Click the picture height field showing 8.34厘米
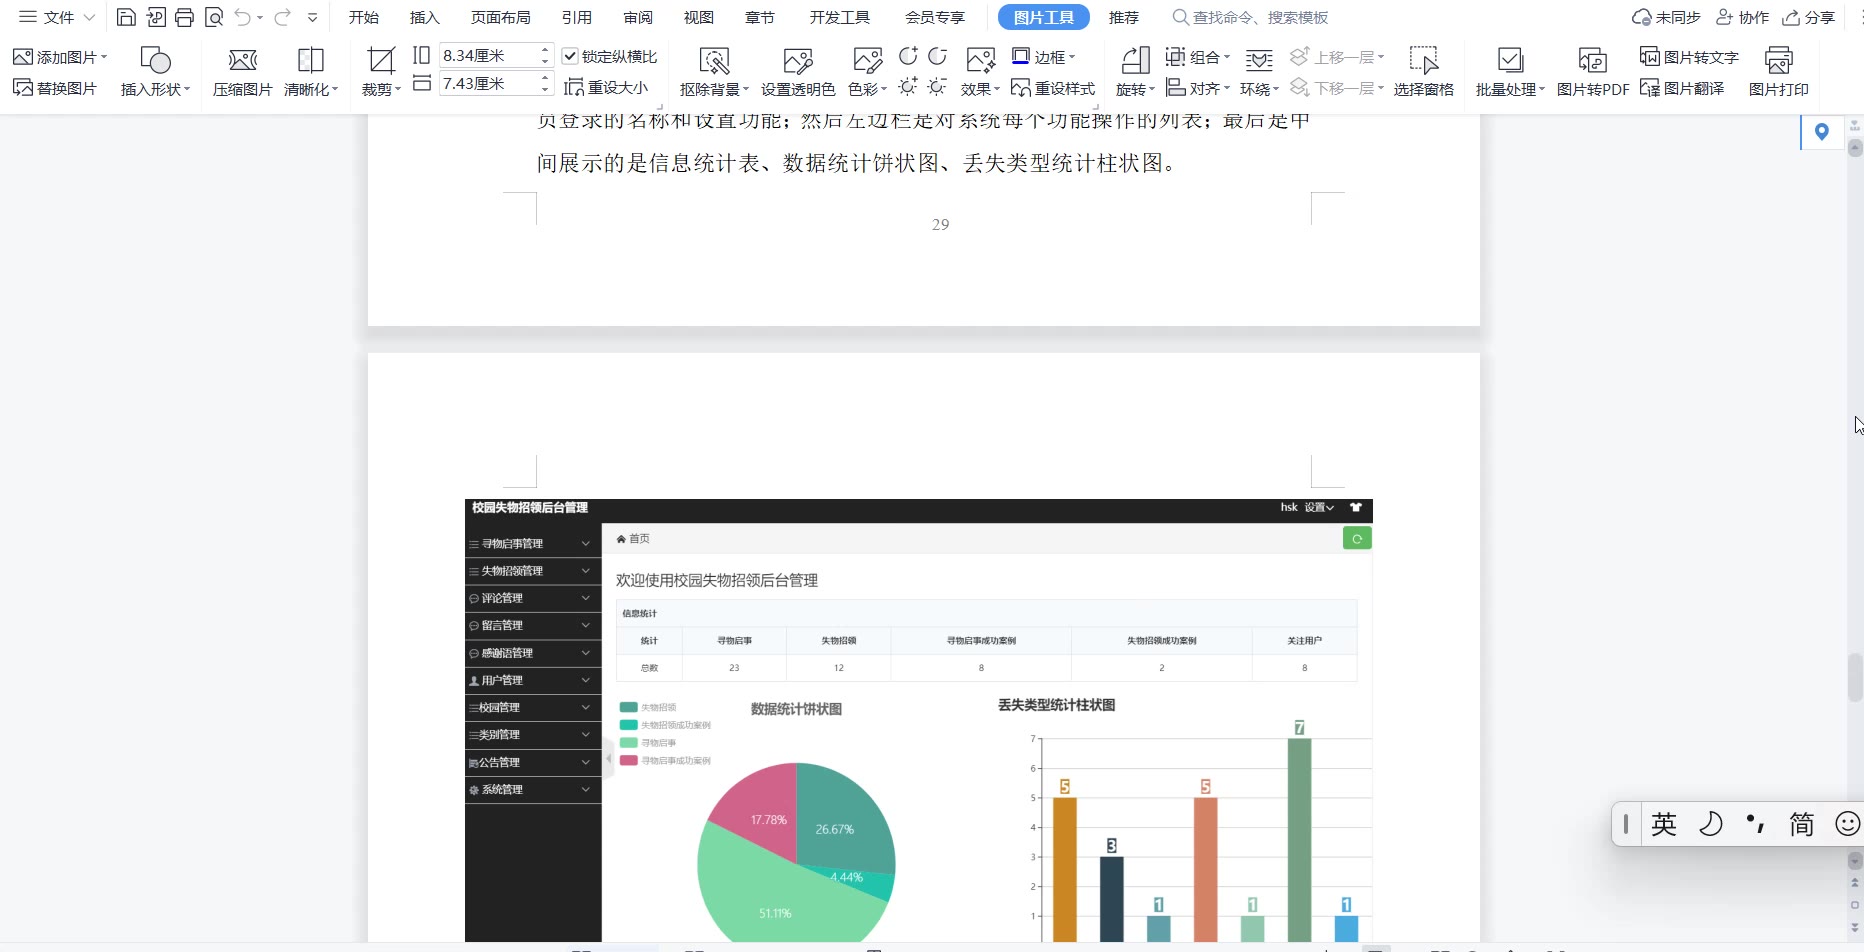1864x952 pixels. [x=488, y=55]
